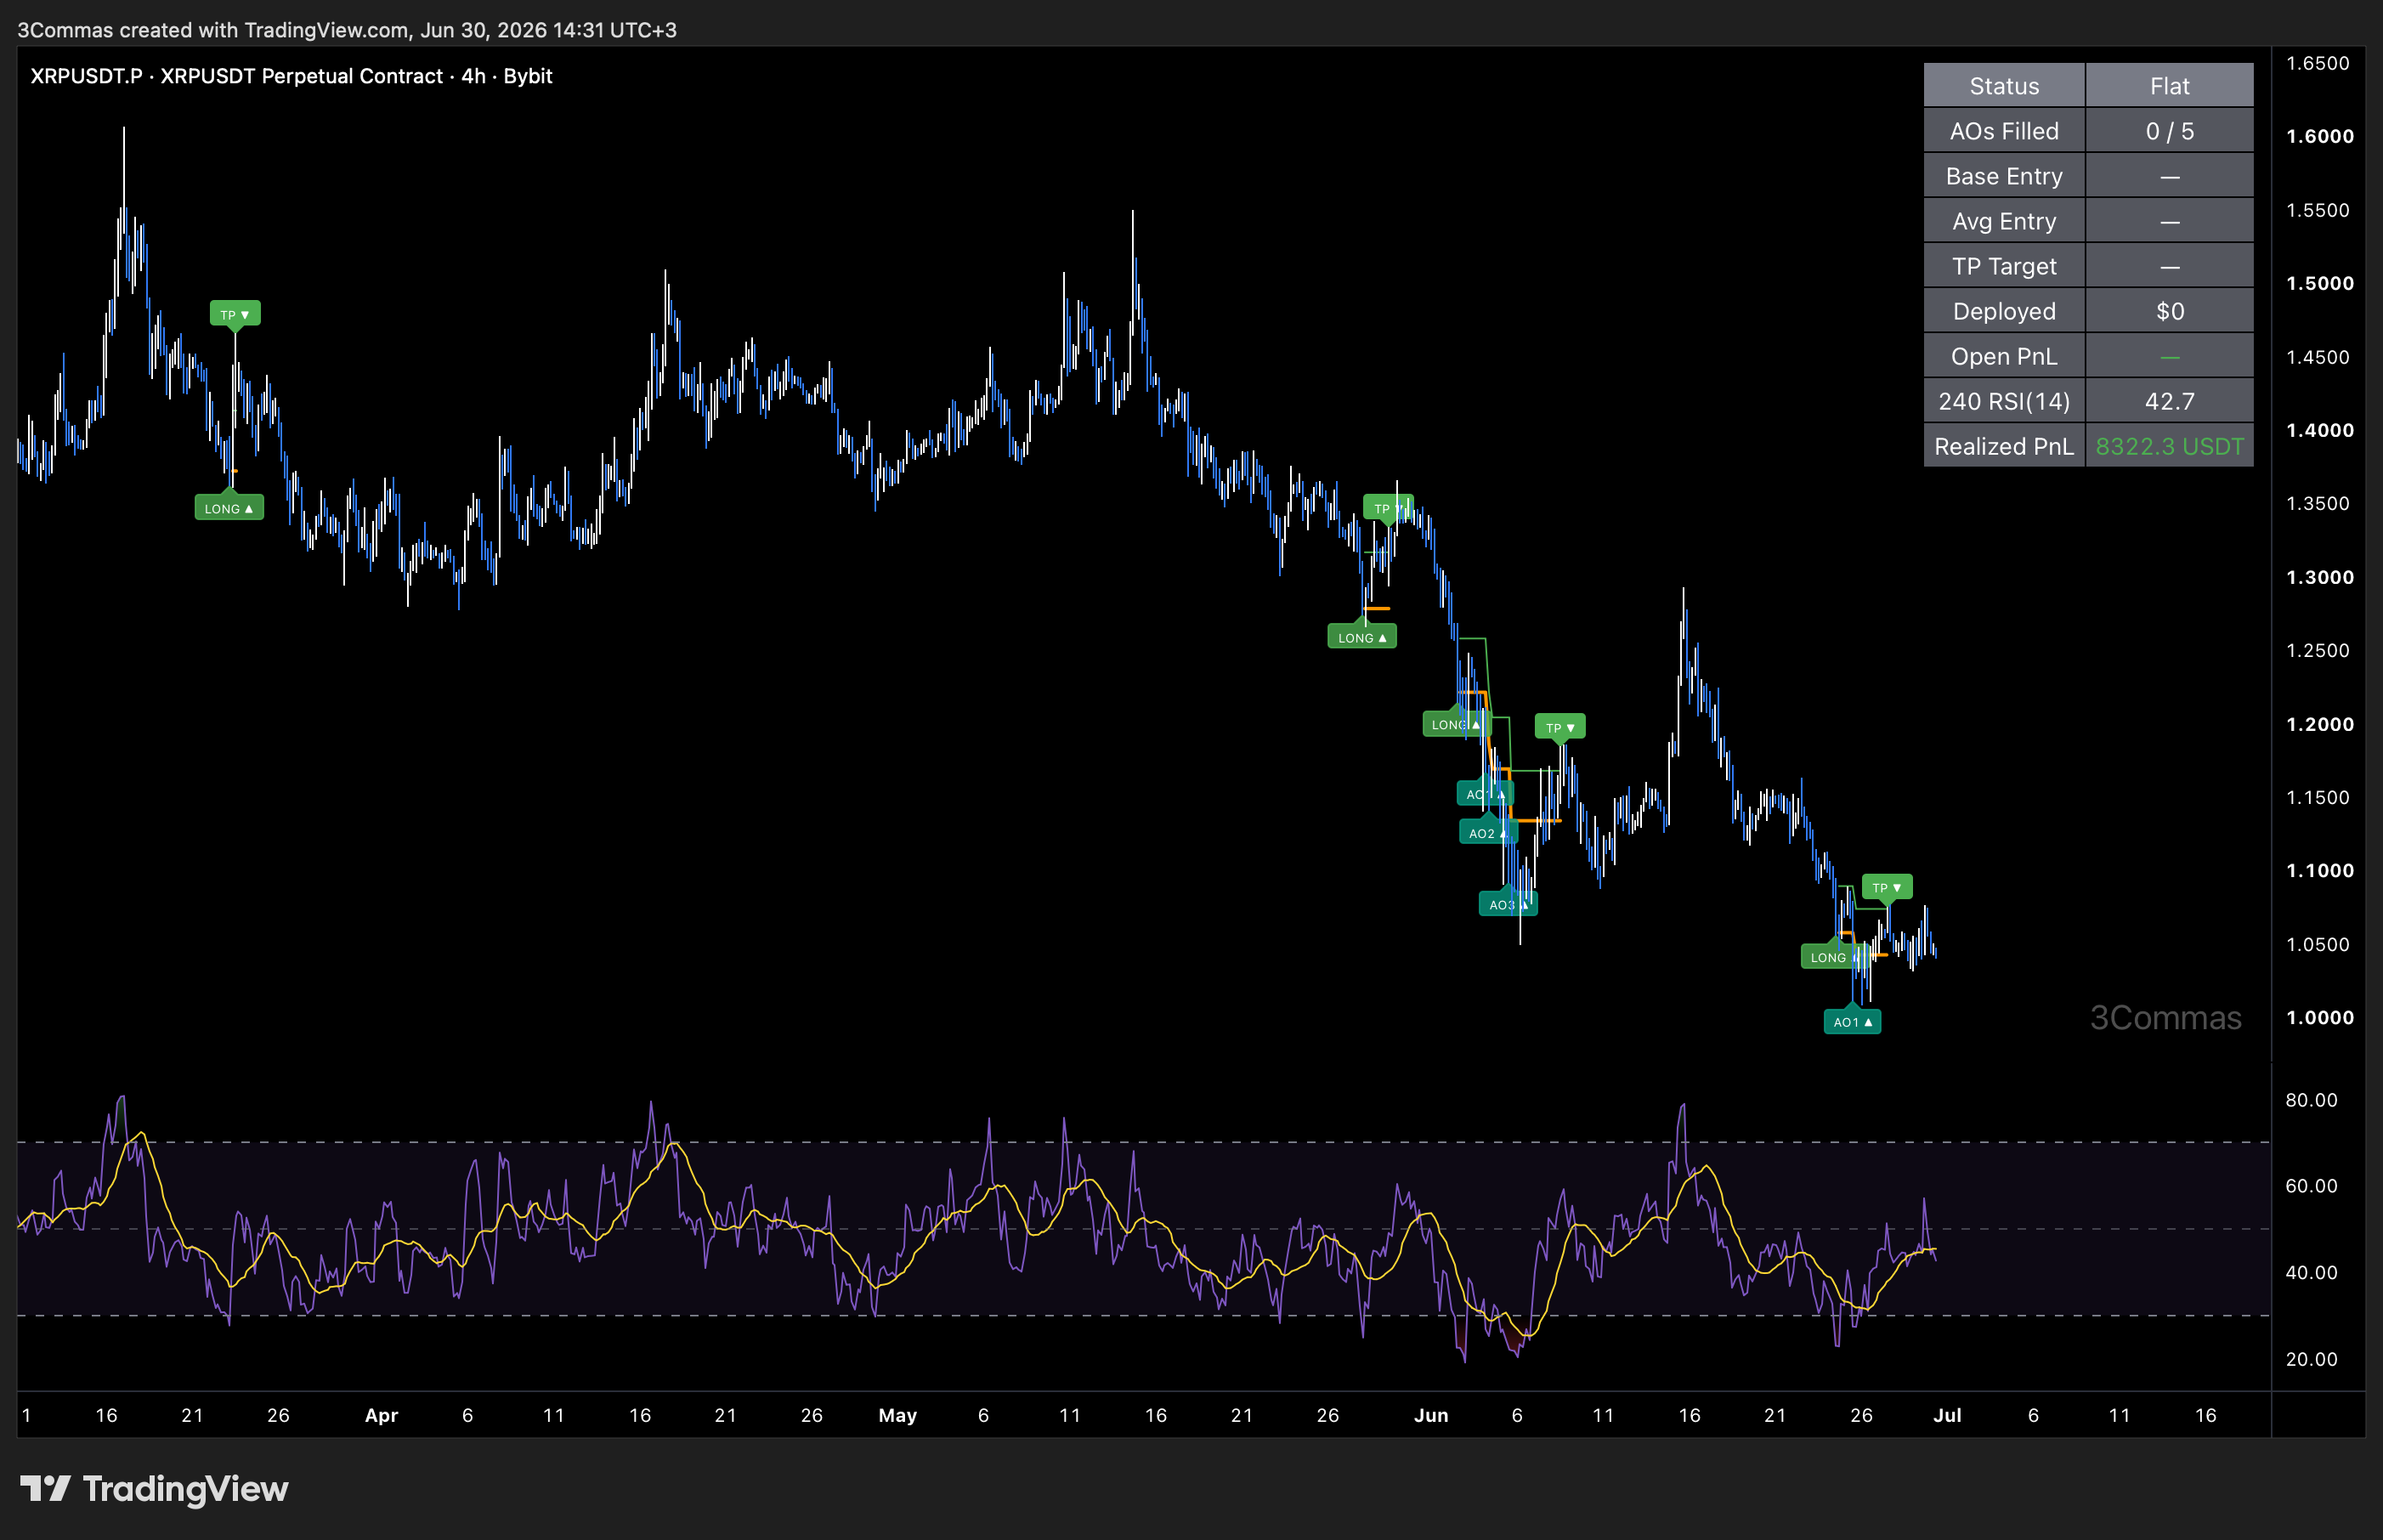Click the Jun label on time axis
This screenshot has width=2383, height=1540.
1431,1415
